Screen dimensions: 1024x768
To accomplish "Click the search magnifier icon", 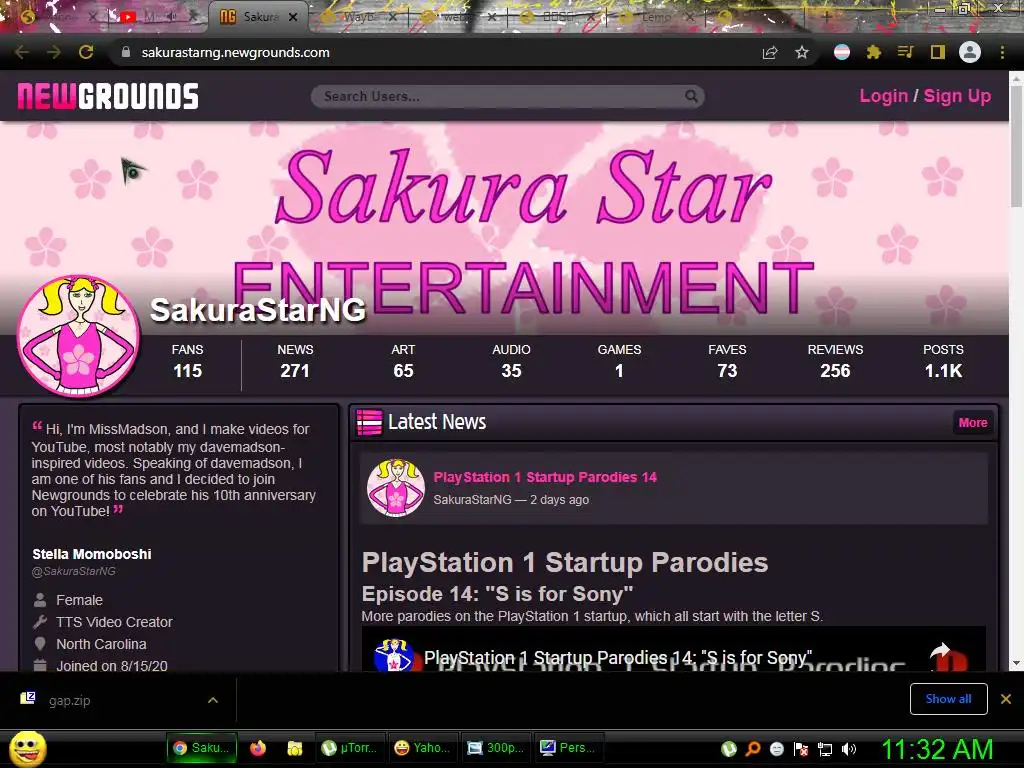I will pos(691,97).
